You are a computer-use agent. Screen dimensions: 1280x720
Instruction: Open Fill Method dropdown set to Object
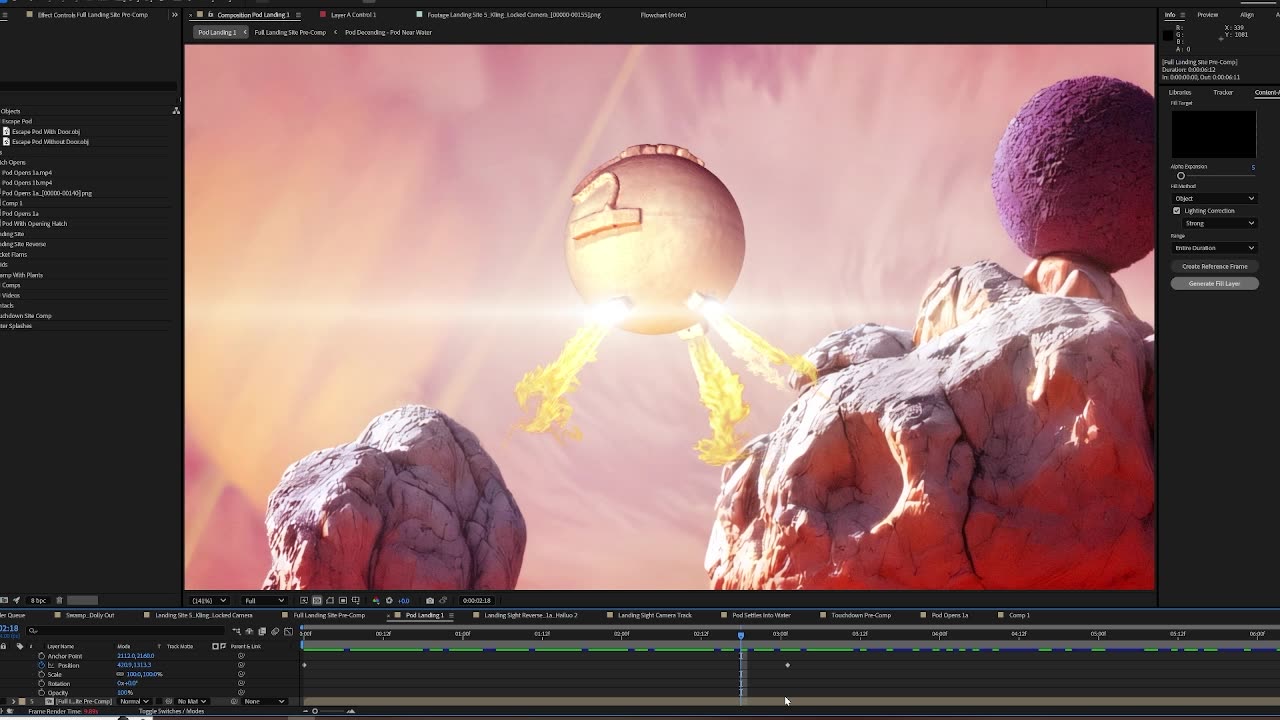coord(1214,198)
